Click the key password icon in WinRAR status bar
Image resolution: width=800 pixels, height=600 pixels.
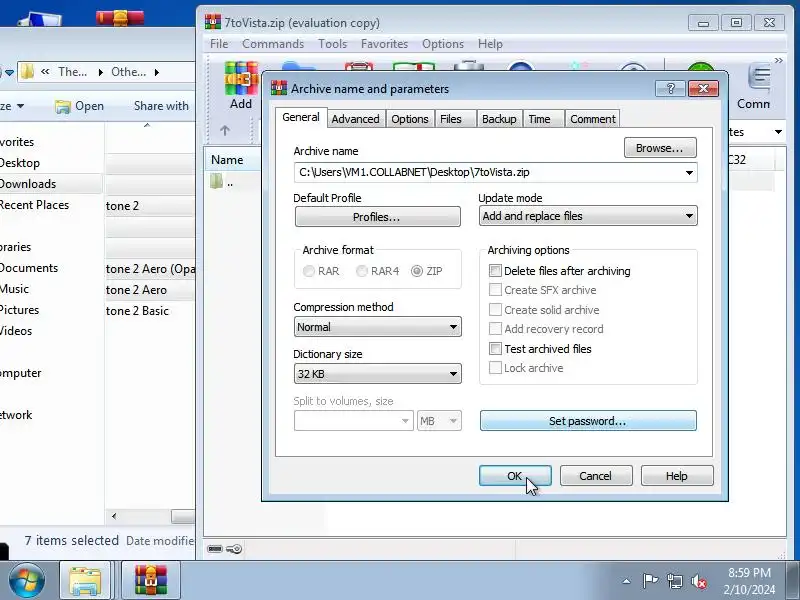point(234,548)
